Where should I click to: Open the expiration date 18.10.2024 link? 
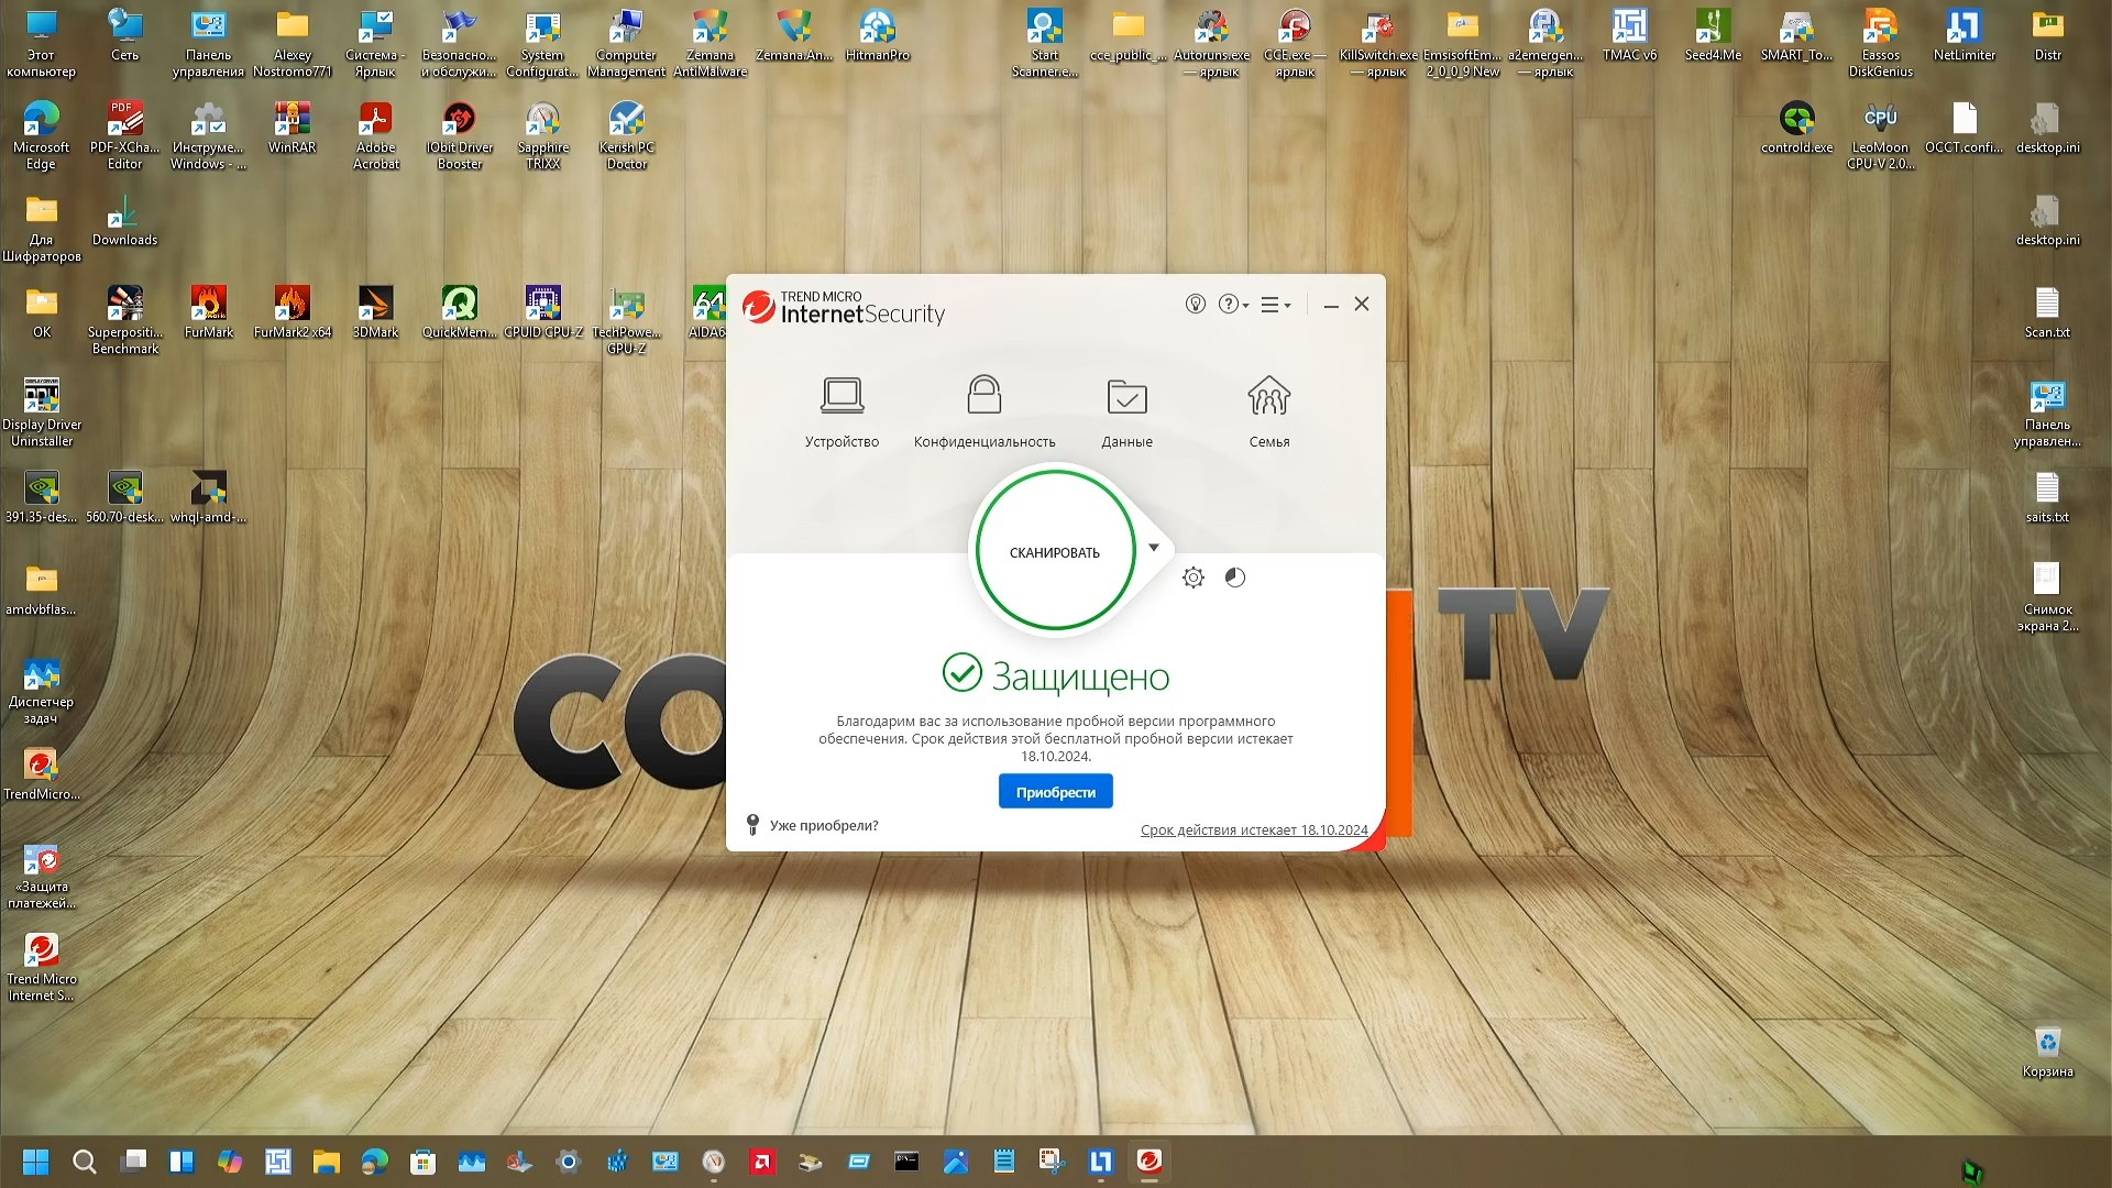click(1253, 830)
